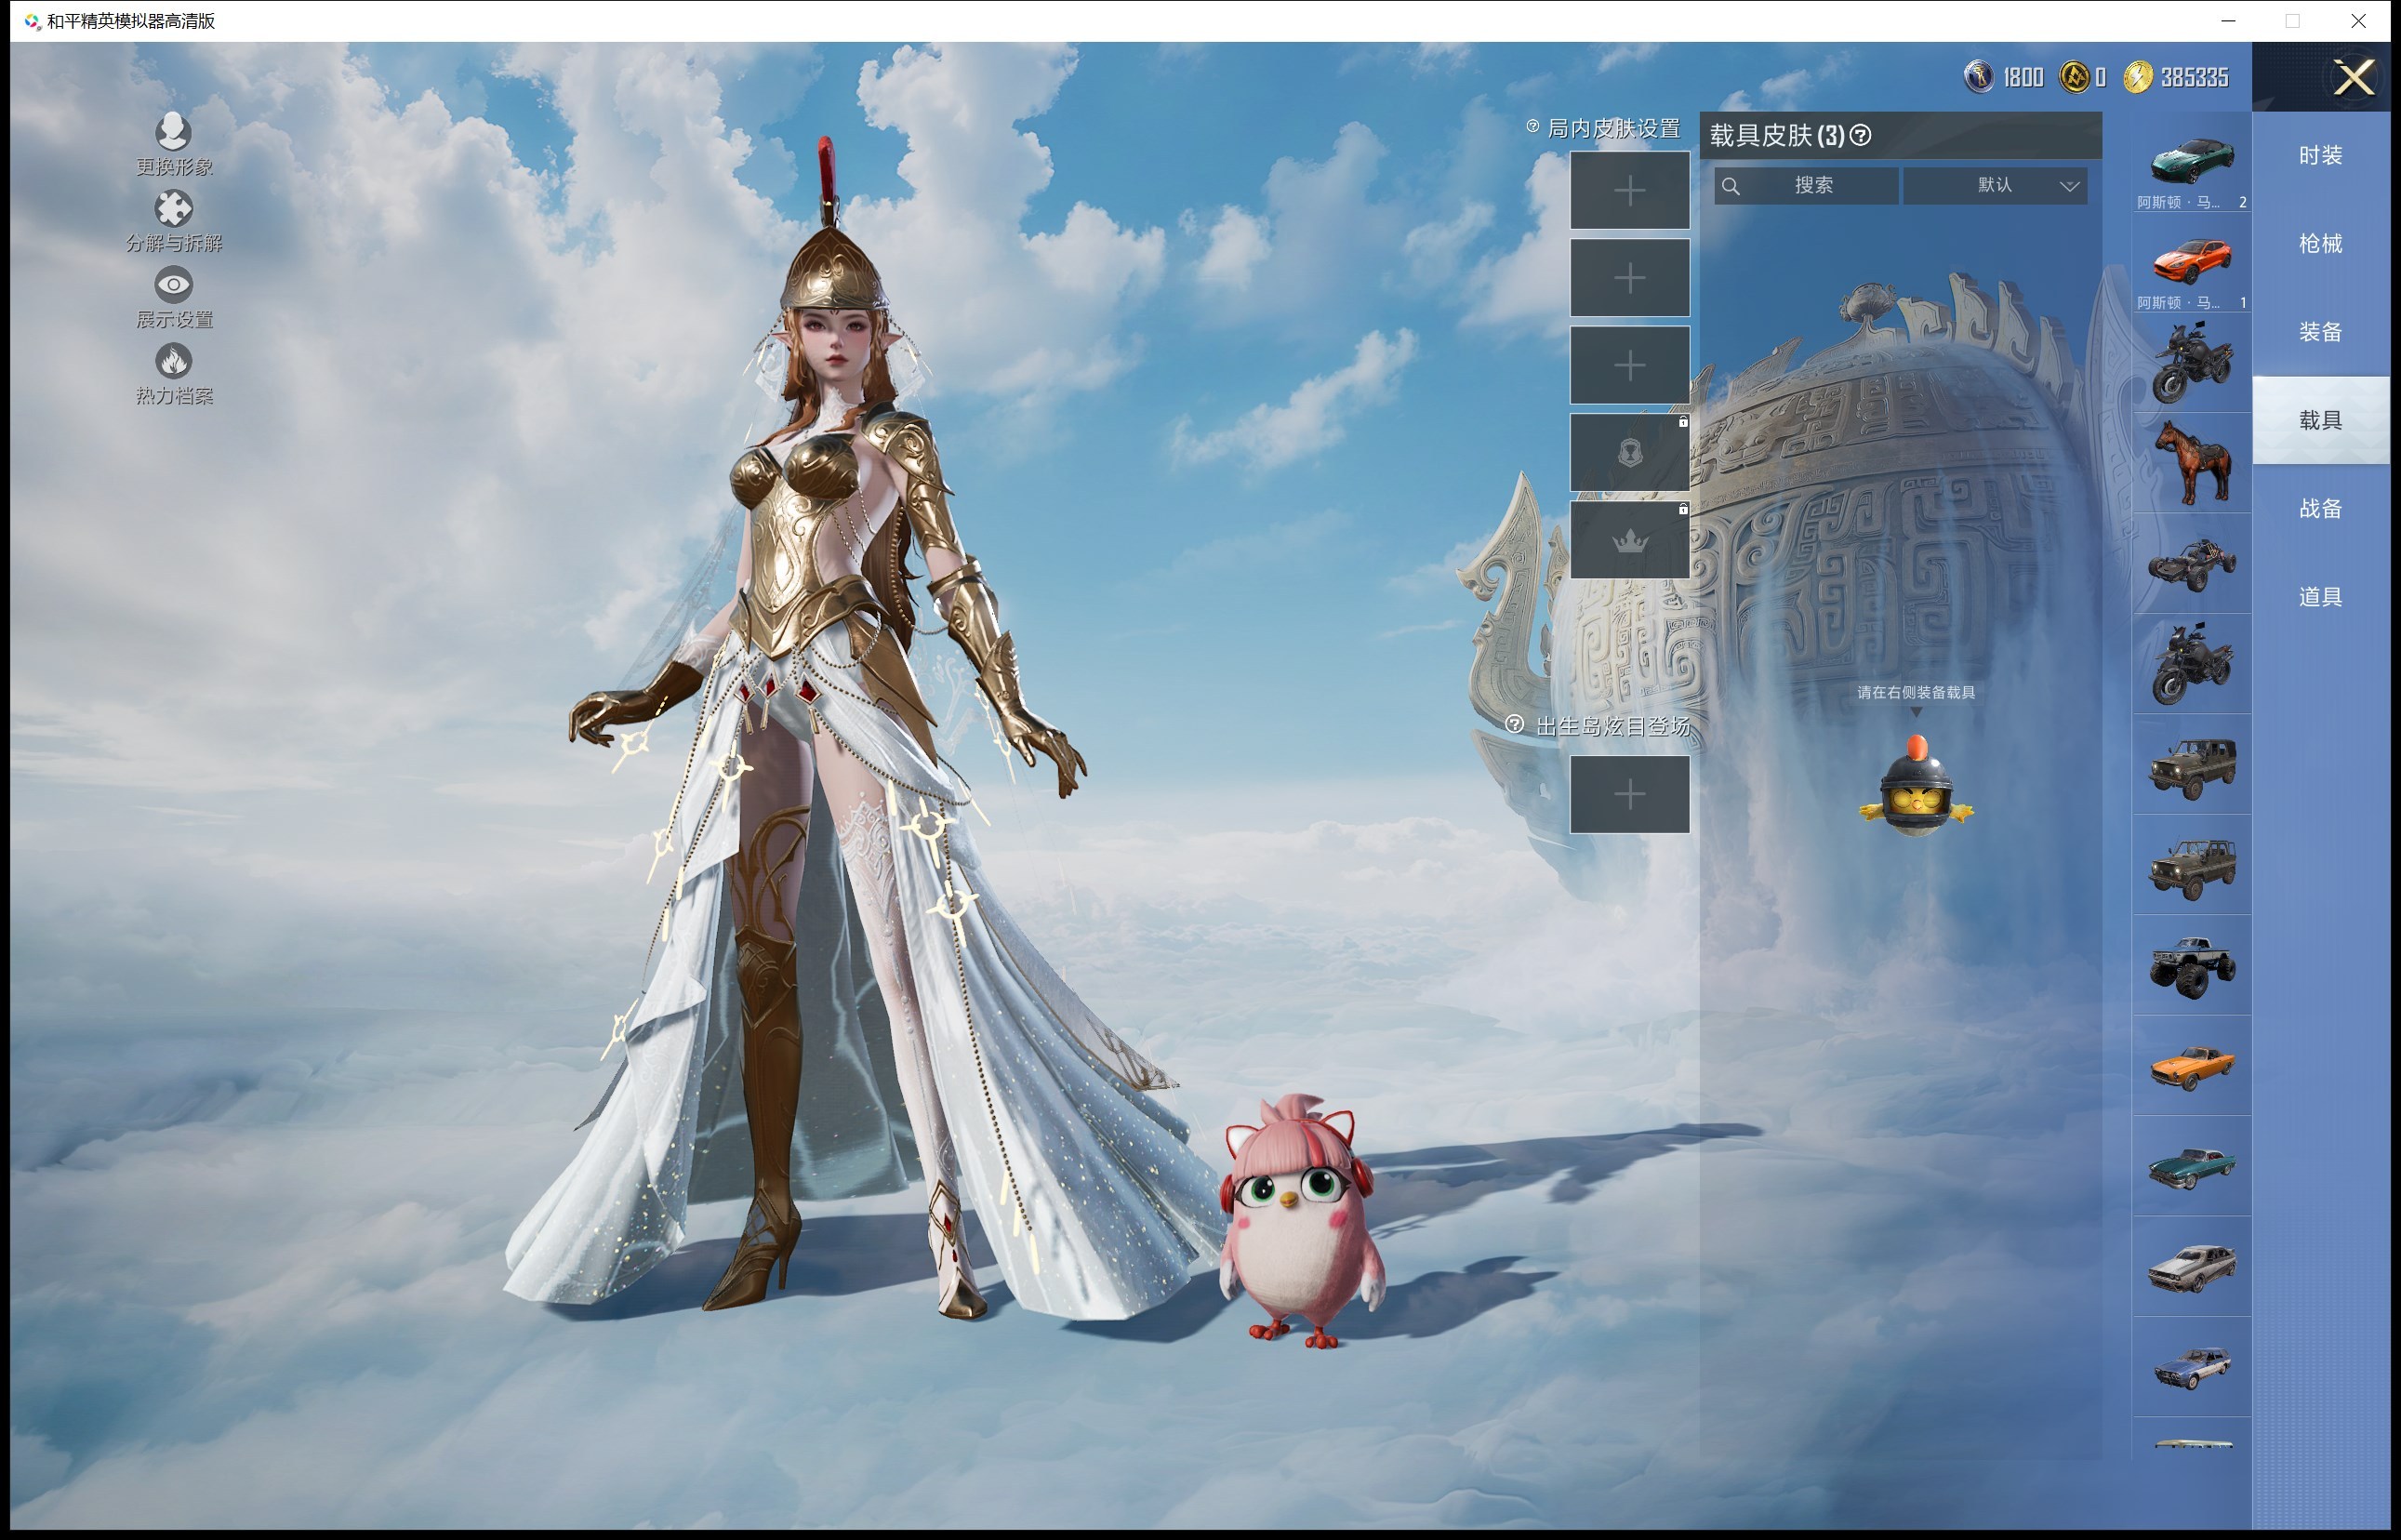Select the orange coupe vehicle
The image size is (2401, 1540).
point(2191,1066)
